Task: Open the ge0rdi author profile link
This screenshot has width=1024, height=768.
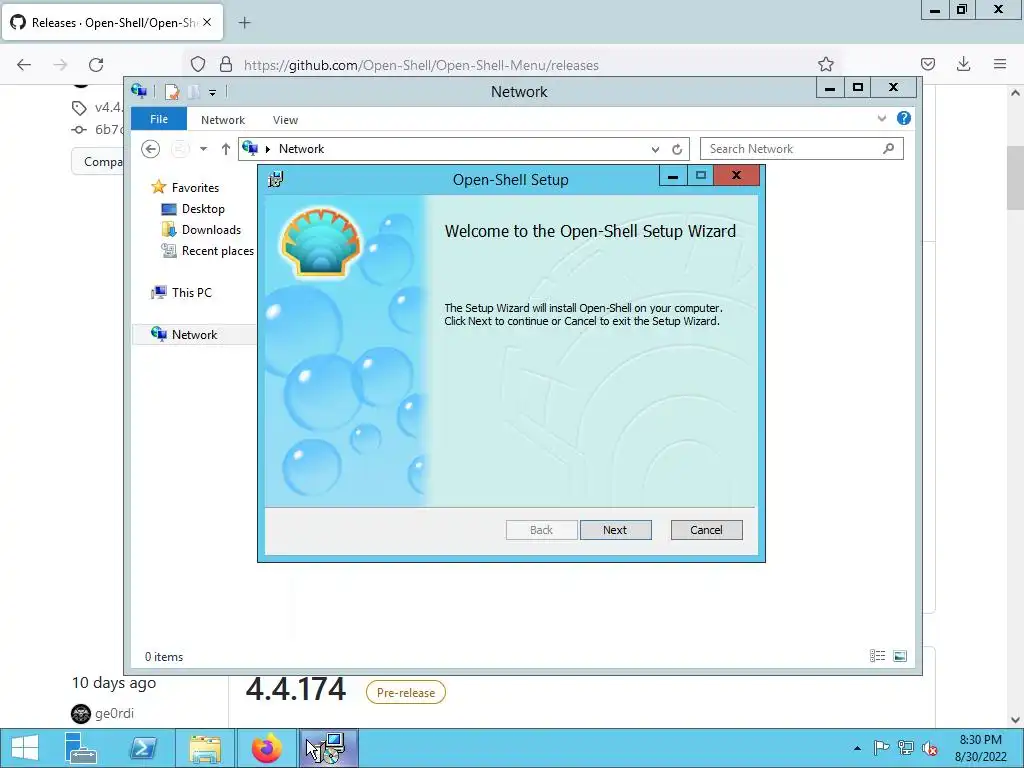Action: (114, 713)
